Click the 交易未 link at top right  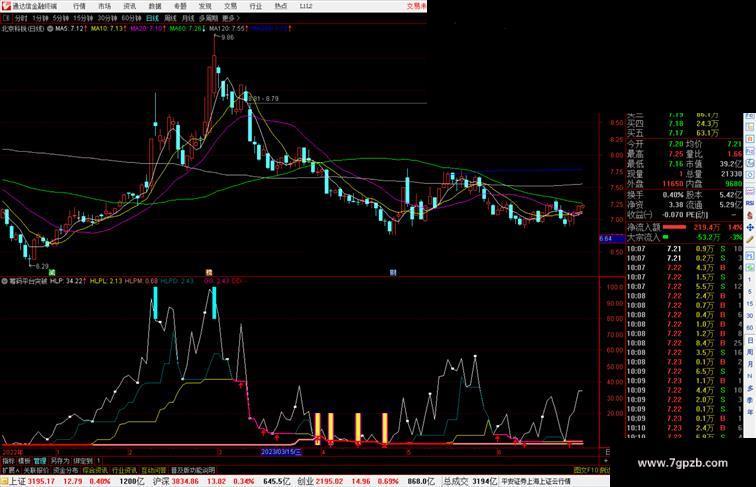[417, 6]
